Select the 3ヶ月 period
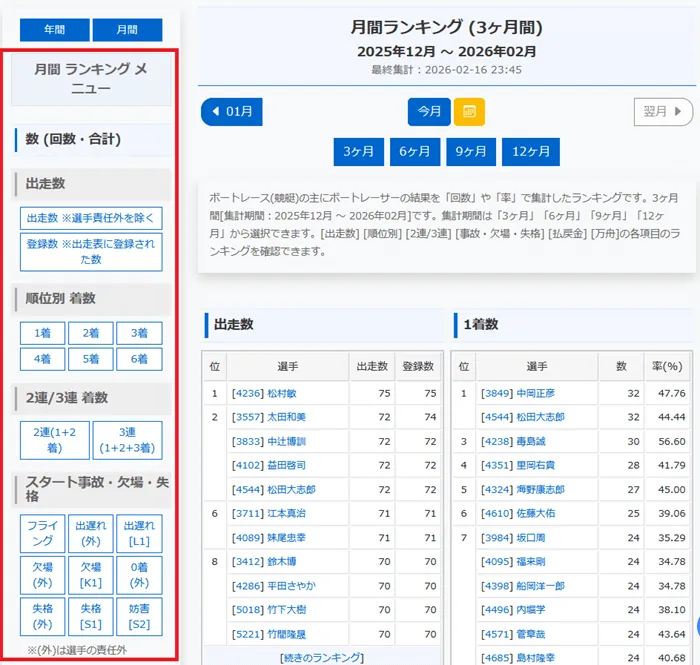Viewport: 700px width, 665px height. pos(358,152)
